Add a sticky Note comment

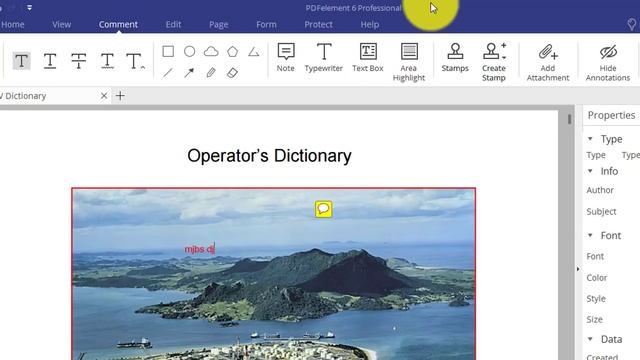[285, 58]
